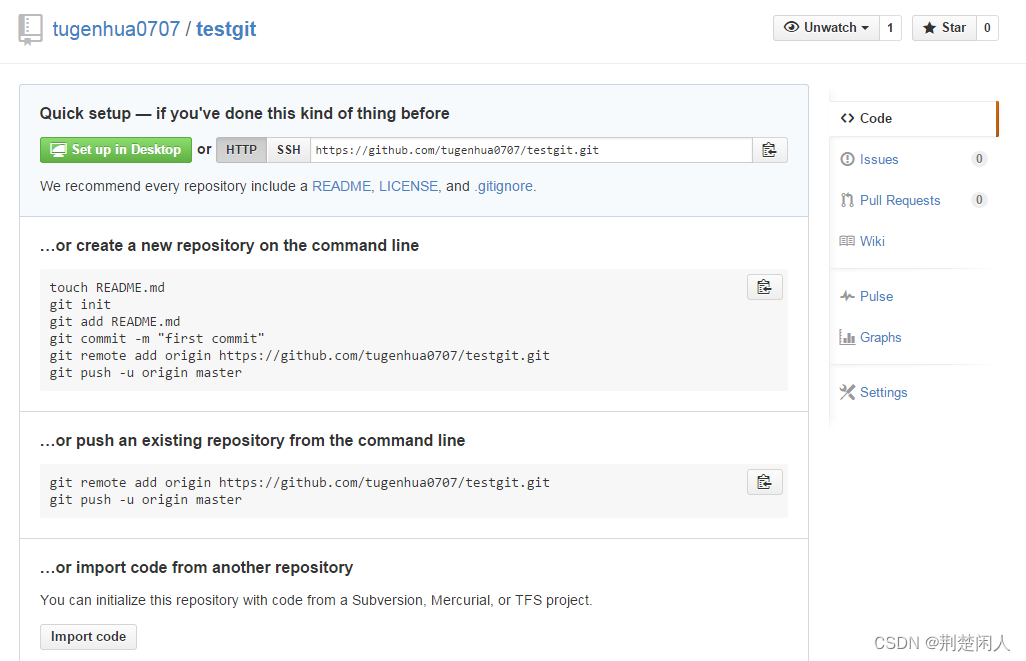The image size is (1026, 661).
Task: Follow the .gitignore link
Action: pyautogui.click(x=504, y=187)
